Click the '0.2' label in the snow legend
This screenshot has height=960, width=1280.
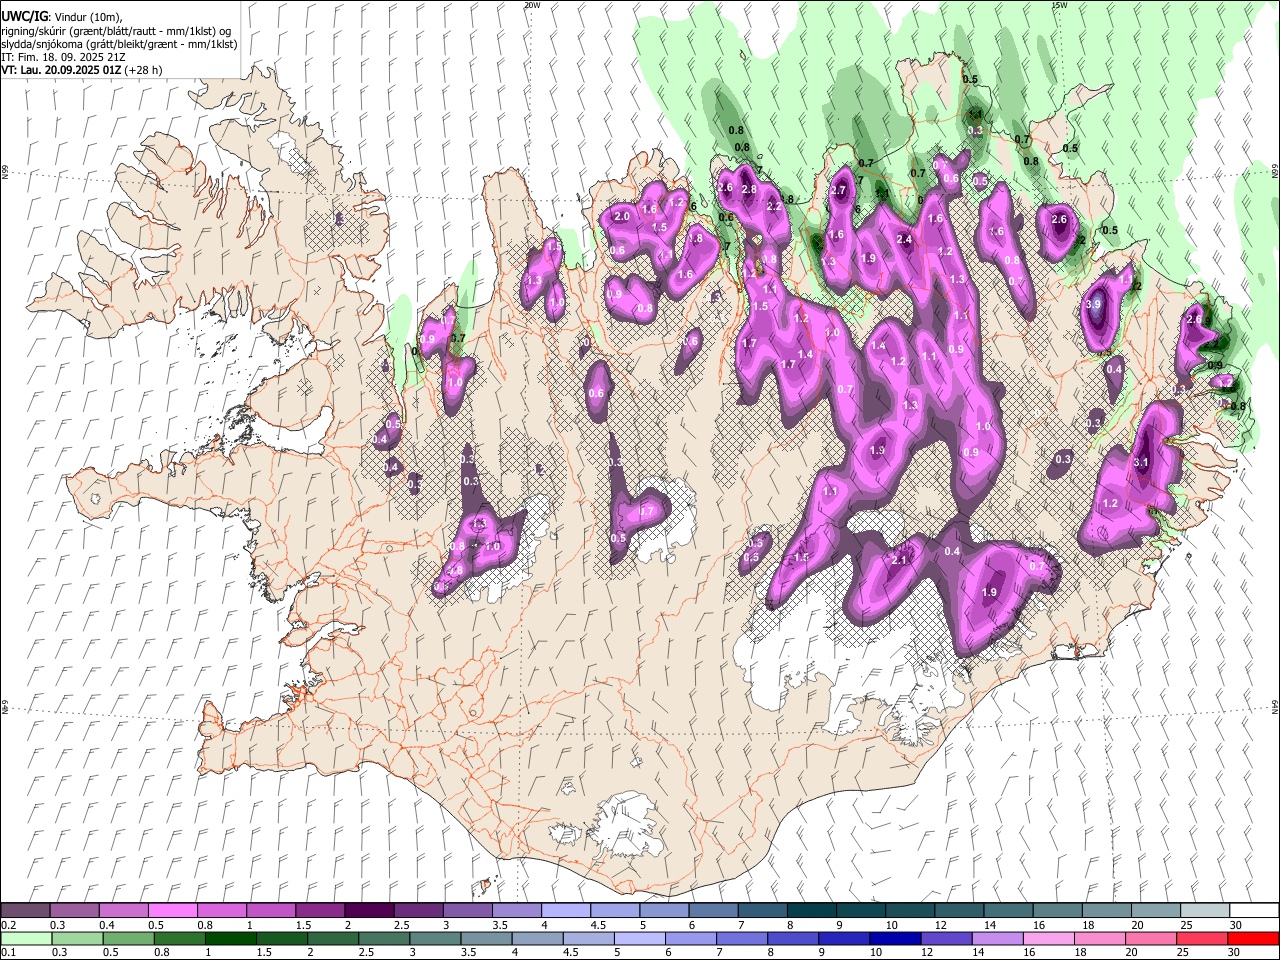coord(8,924)
